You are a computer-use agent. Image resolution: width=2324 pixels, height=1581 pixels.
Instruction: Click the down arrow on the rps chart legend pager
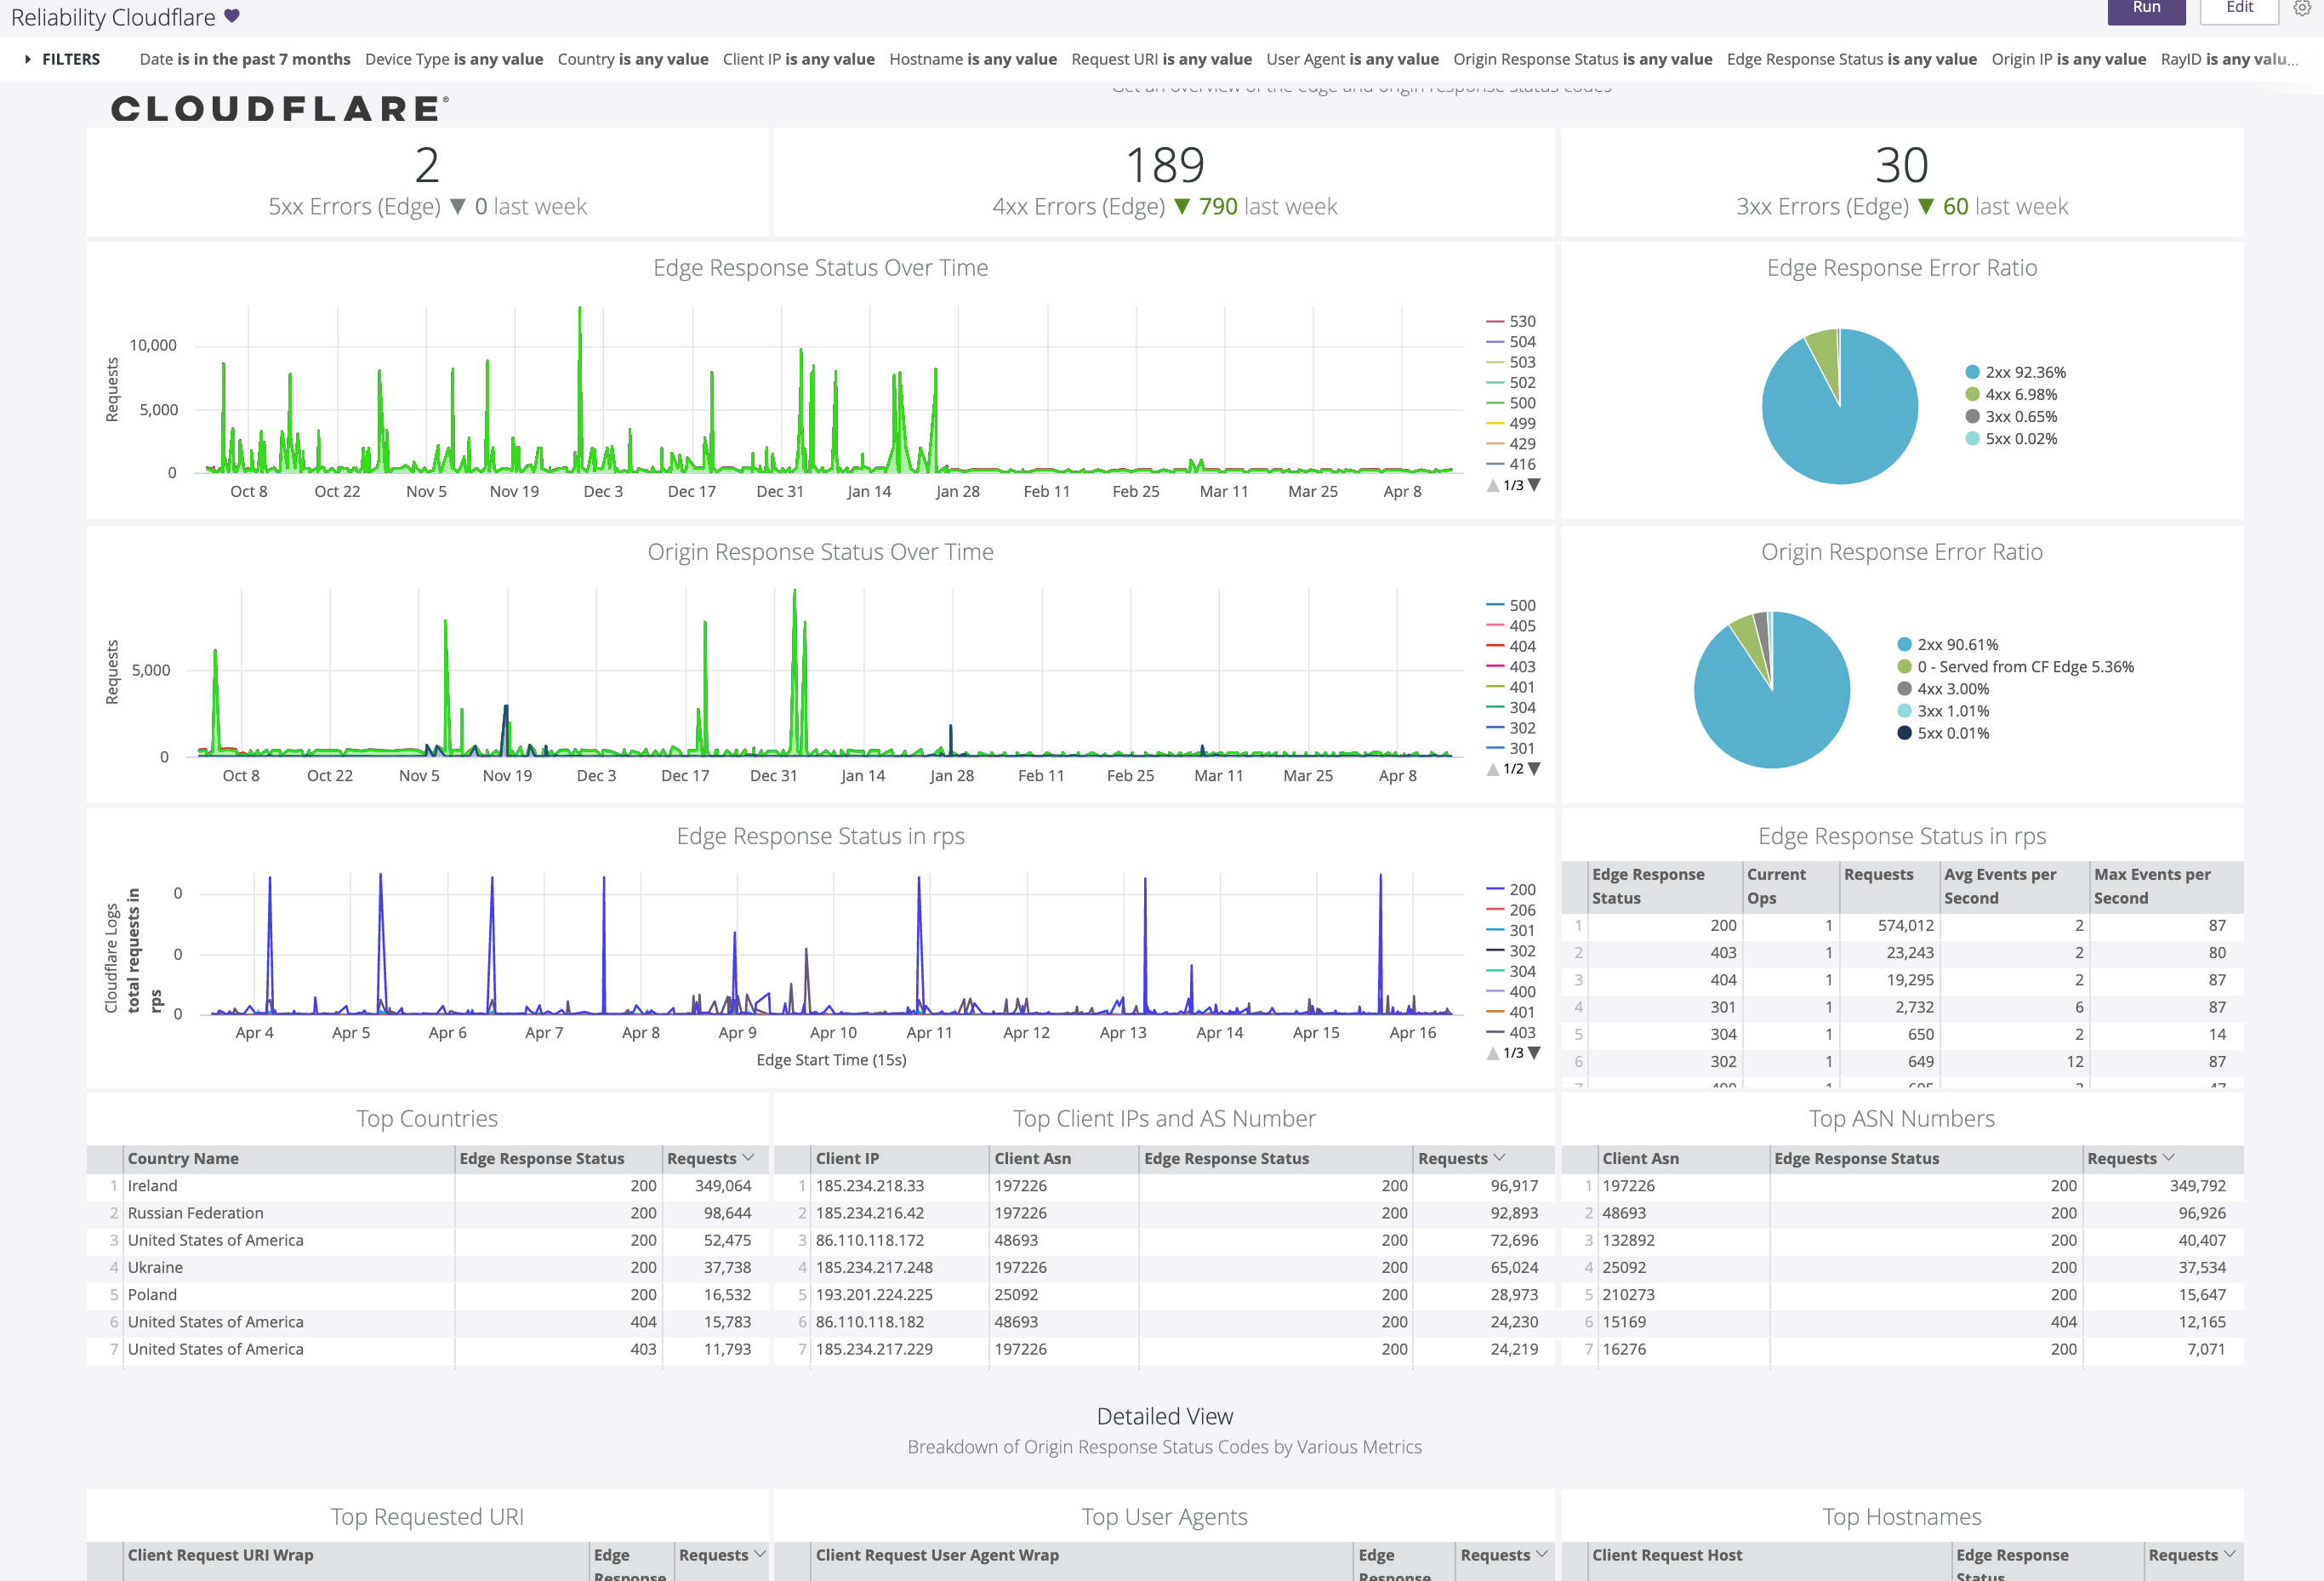coord(1536,1052)
